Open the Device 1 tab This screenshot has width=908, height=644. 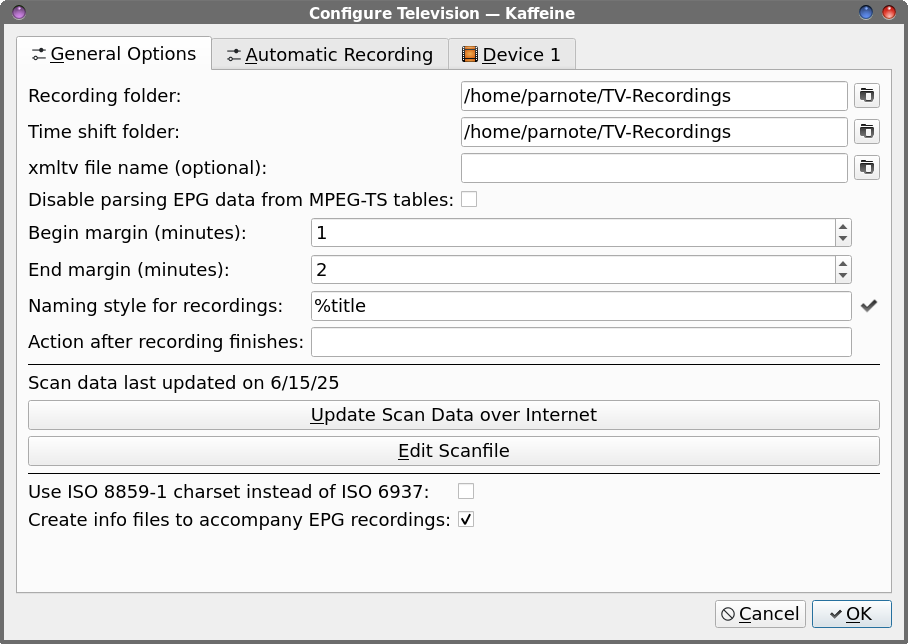tap(512, 55)
